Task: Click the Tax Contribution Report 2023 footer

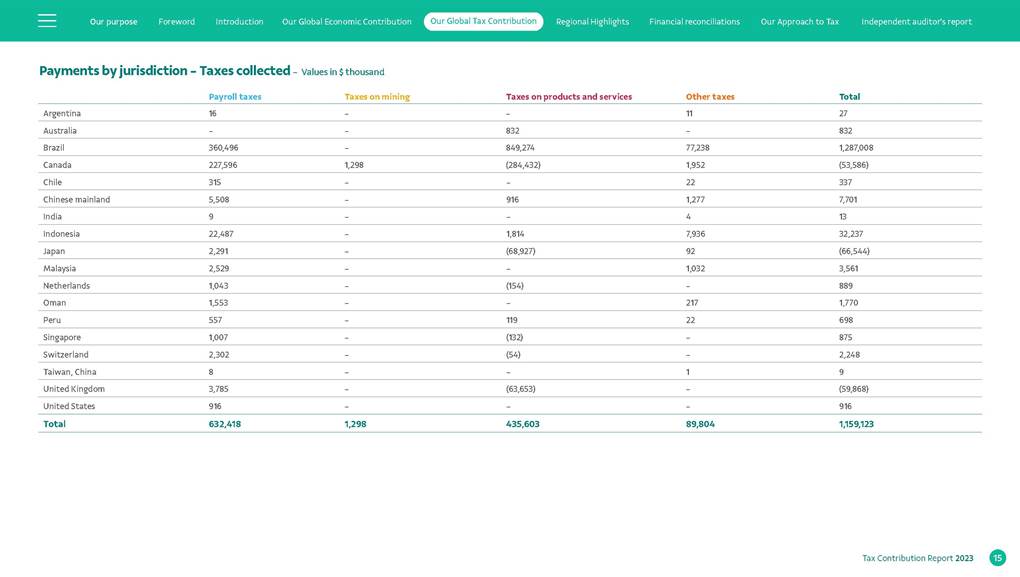Action: (x=917, y=558)
